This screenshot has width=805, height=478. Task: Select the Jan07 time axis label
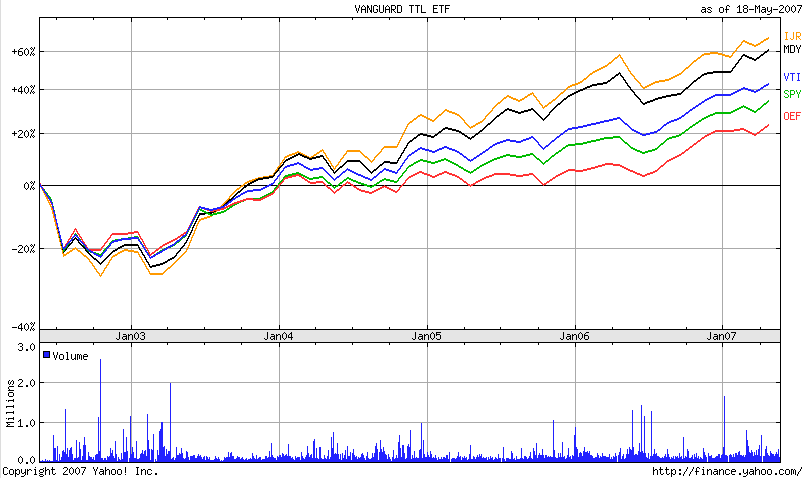tap(723, 336)
